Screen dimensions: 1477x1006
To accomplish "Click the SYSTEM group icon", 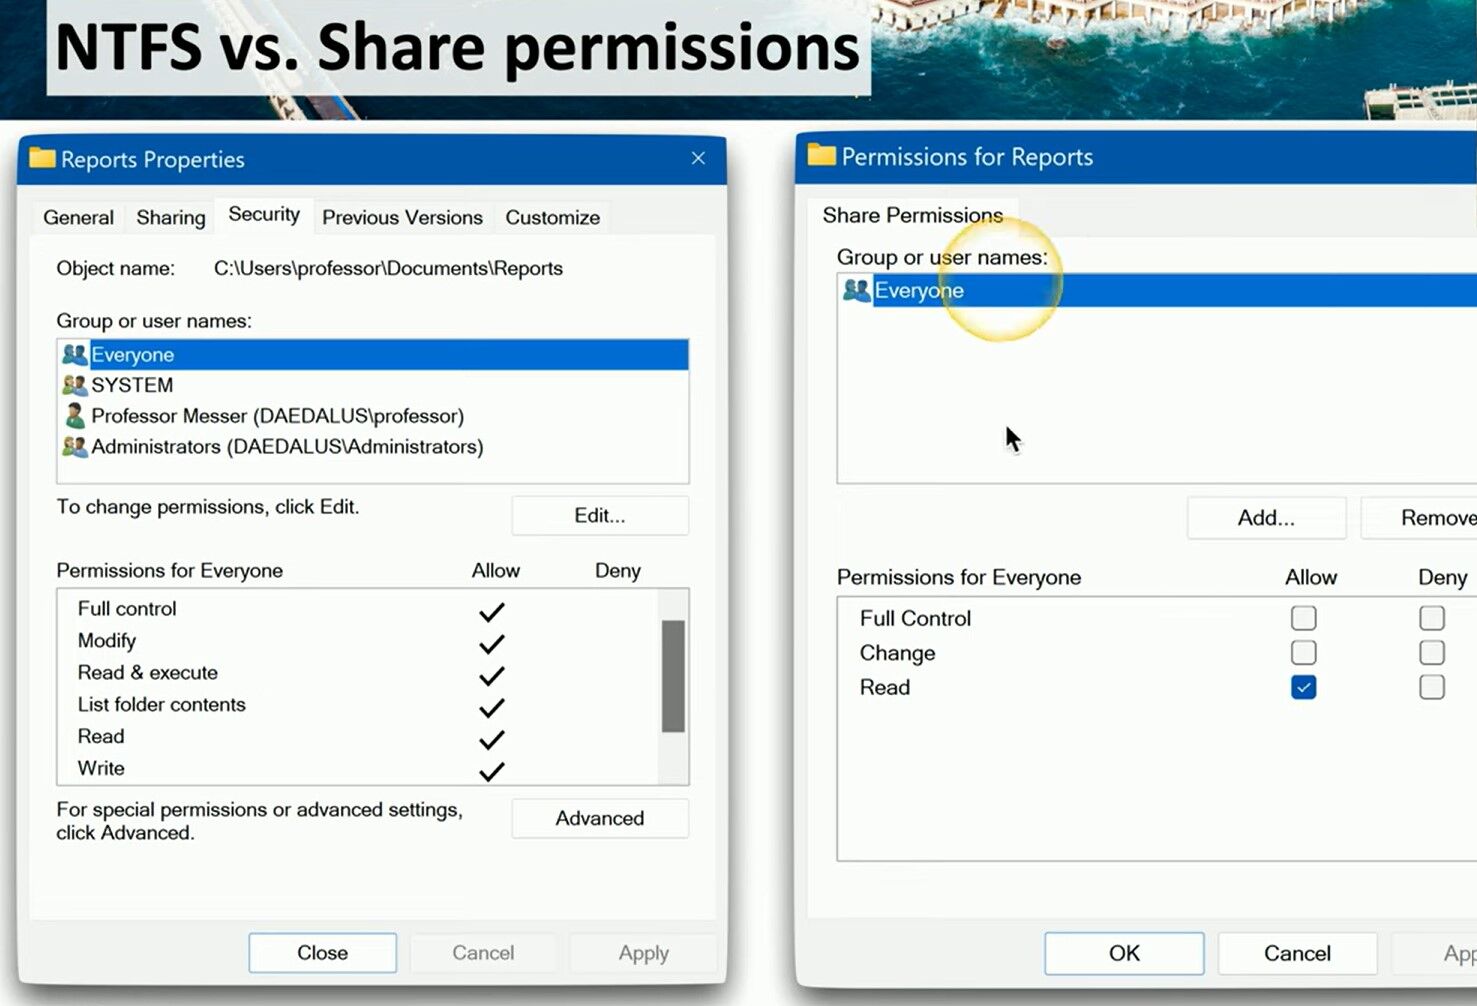I will tap(75, 386).
